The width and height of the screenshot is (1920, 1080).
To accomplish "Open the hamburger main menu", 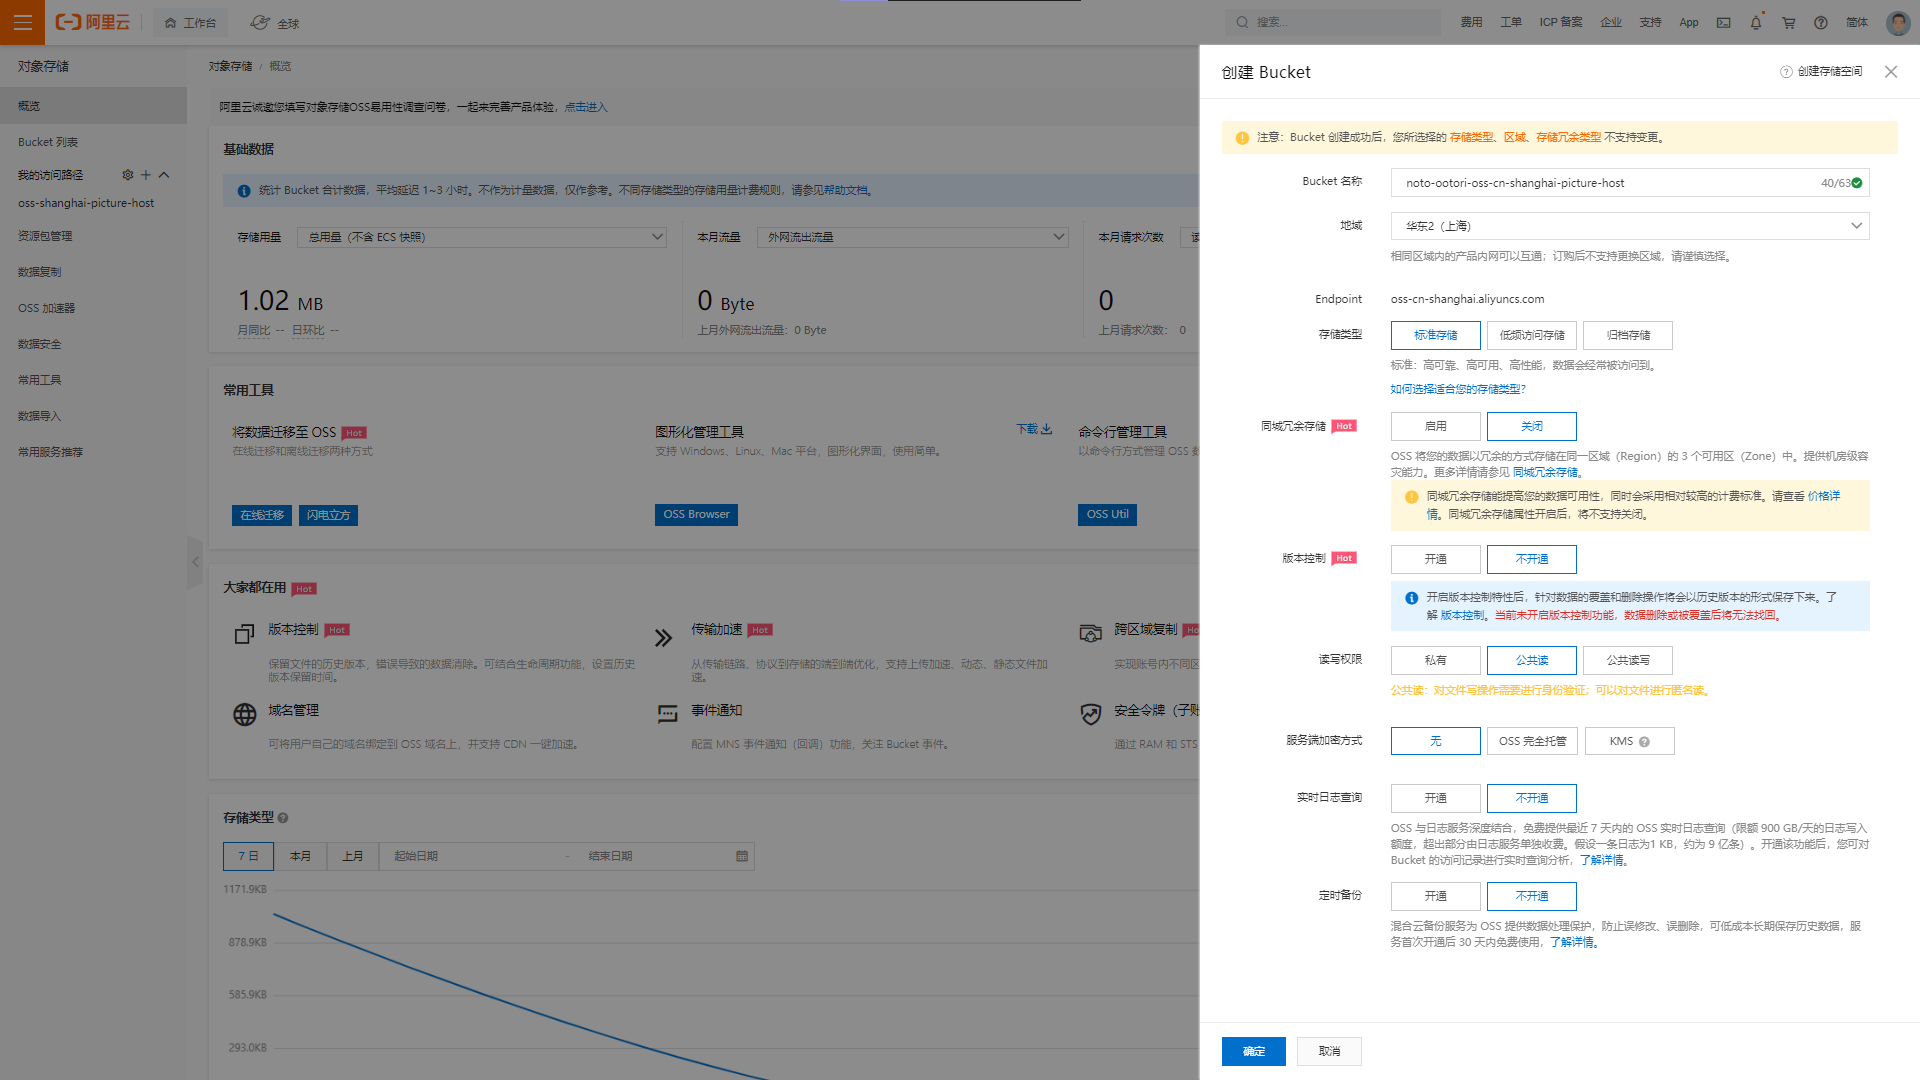I will pos(22,22).
